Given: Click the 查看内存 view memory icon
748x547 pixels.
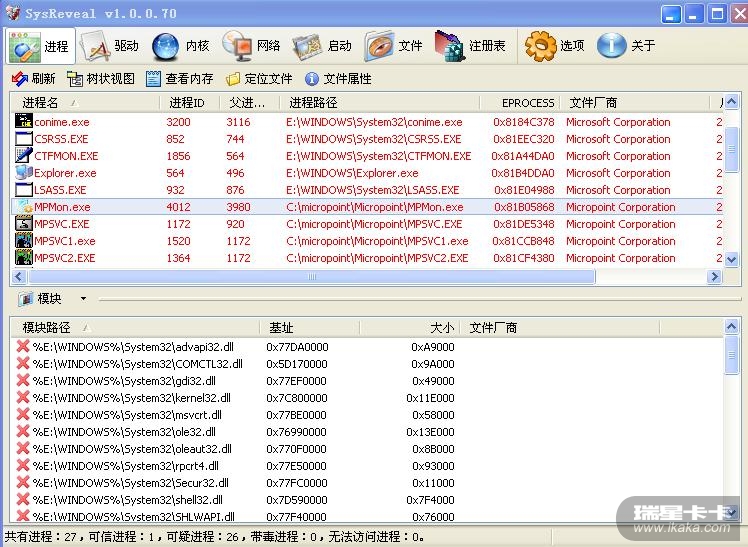Looking at the screenshot, I should 153,79.
